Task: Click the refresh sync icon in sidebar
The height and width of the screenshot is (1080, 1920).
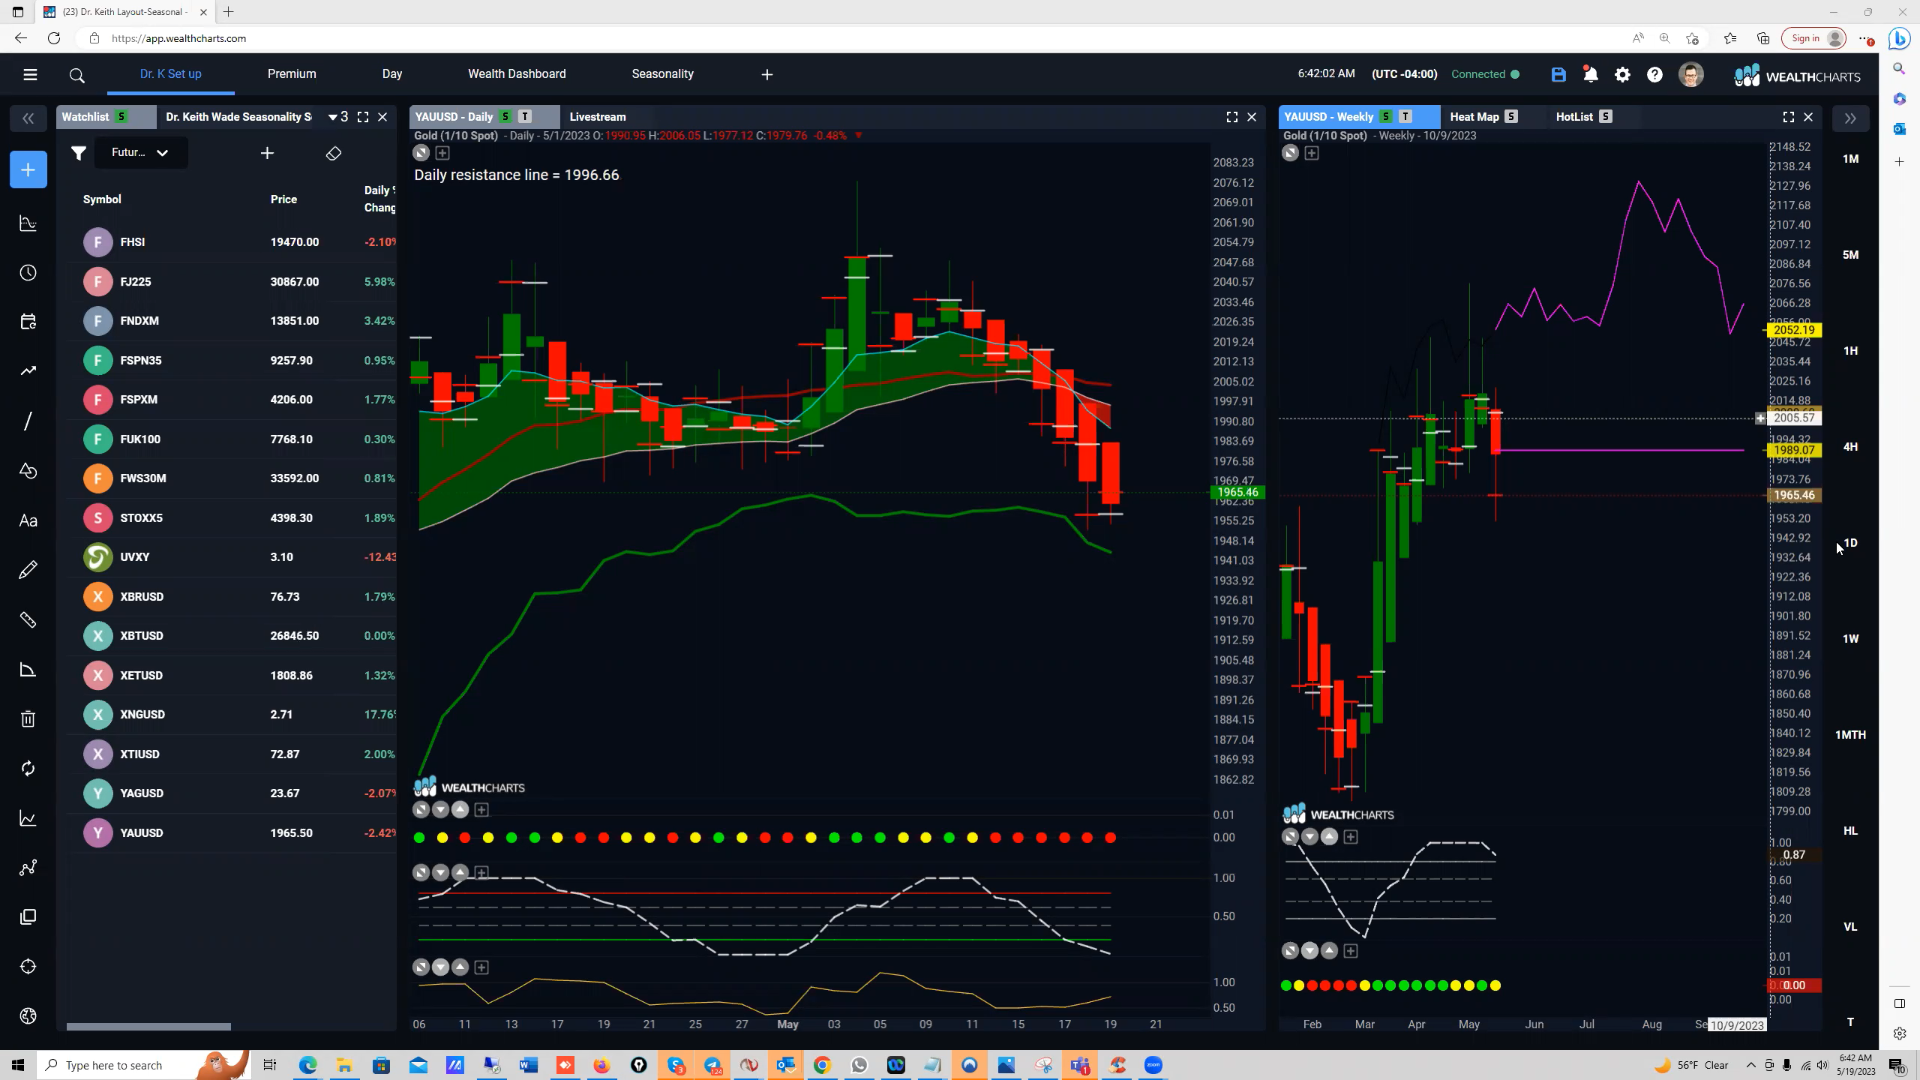Action: 28,768
